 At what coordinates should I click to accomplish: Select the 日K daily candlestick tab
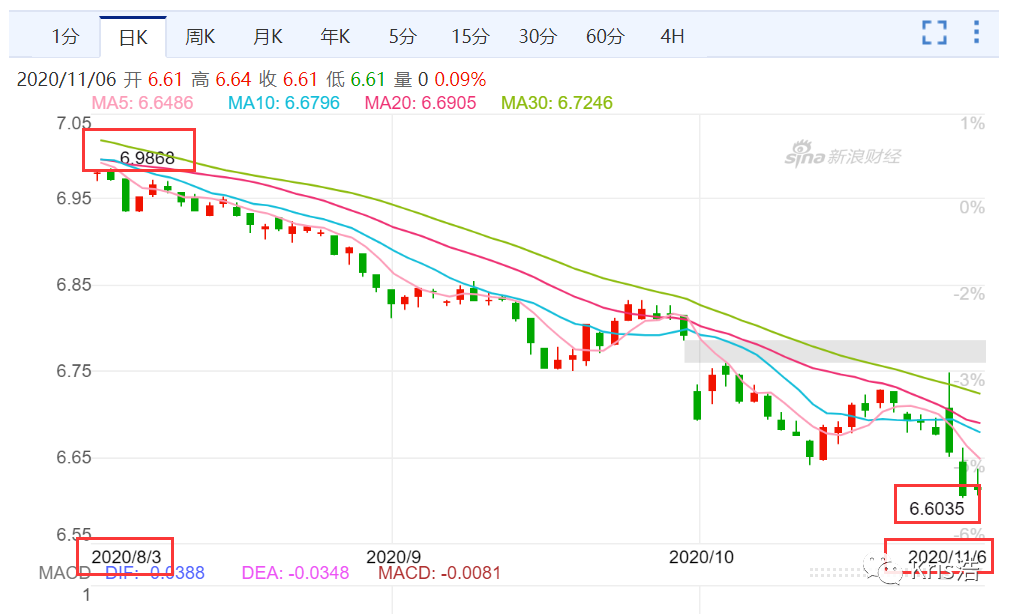pyautogui.click(x=134, y=37)
